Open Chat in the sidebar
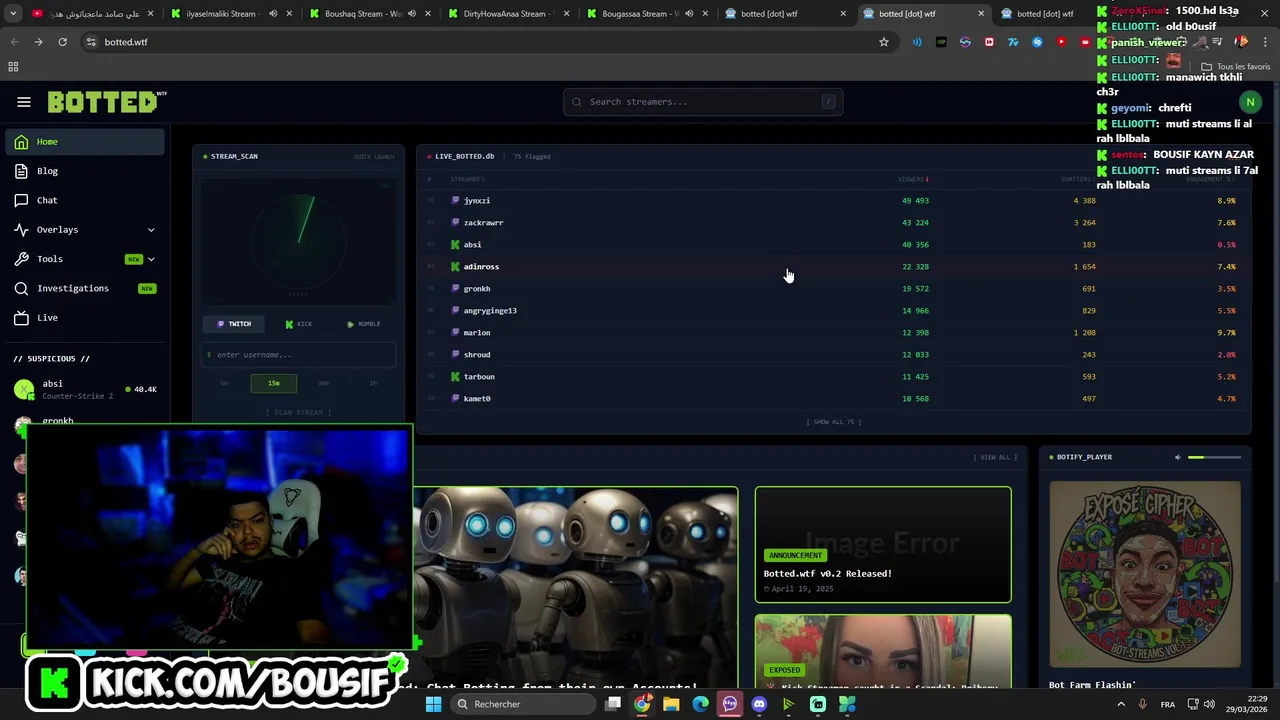The height and width of the screenshot is (720, 1280). 85,200
